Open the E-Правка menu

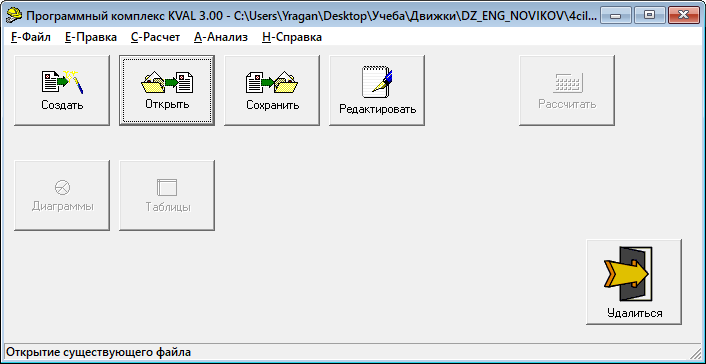tap(91, 37)
